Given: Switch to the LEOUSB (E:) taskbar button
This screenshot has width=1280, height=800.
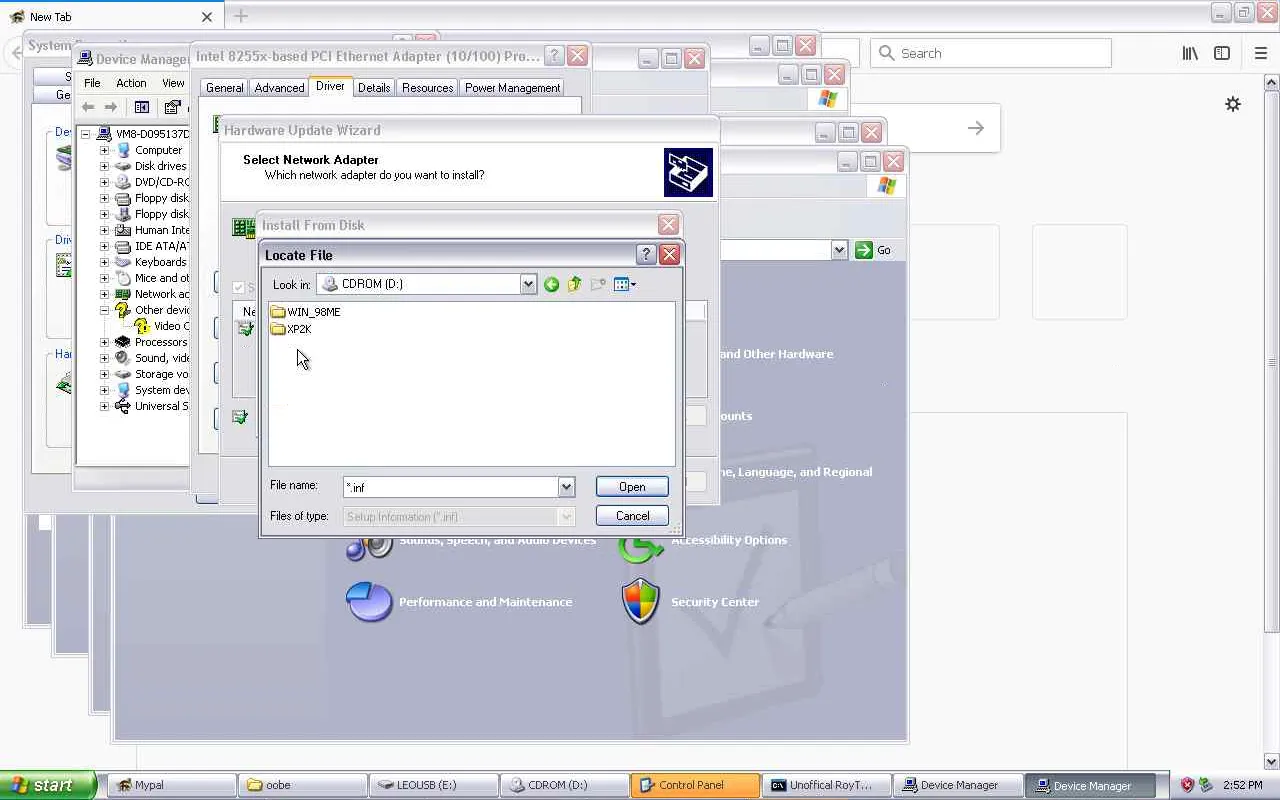Looking at the screenshot, I should (x=434, y=785).
